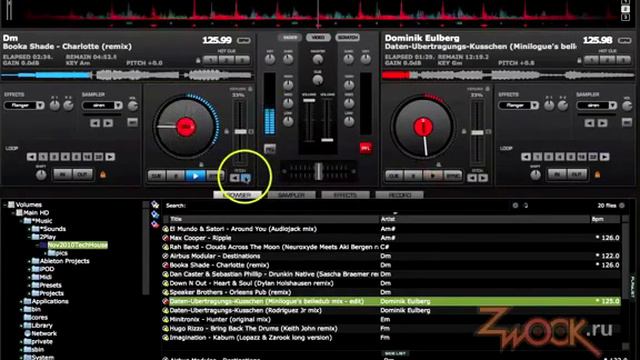640x360 pixels.
Task: Click the right deck SYNC button
Action: click(x=452, y=176)
